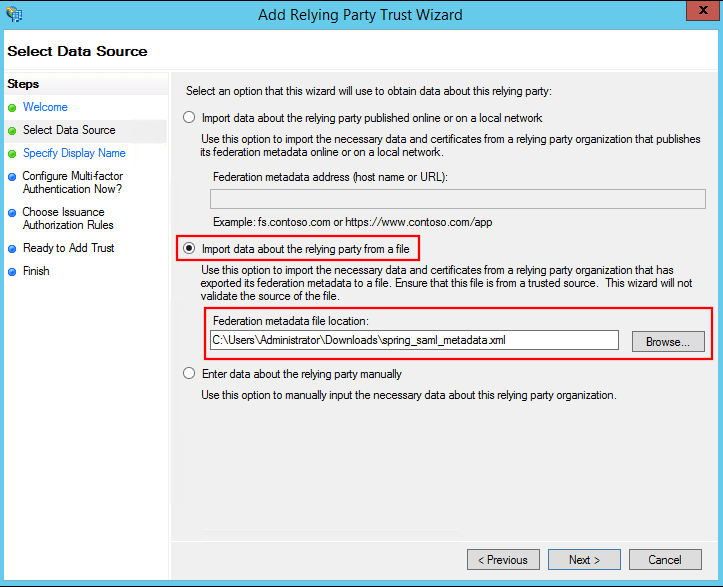This screenshot has height=587, width=723.
Task: Click blue bullet beside Finish
Action: tap(12, 272)
